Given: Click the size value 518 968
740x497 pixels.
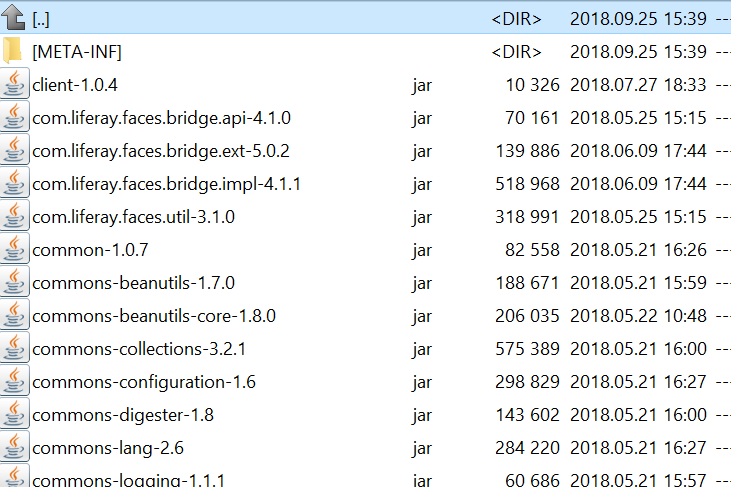Looking at the screenshot, I should coord(527,184).
